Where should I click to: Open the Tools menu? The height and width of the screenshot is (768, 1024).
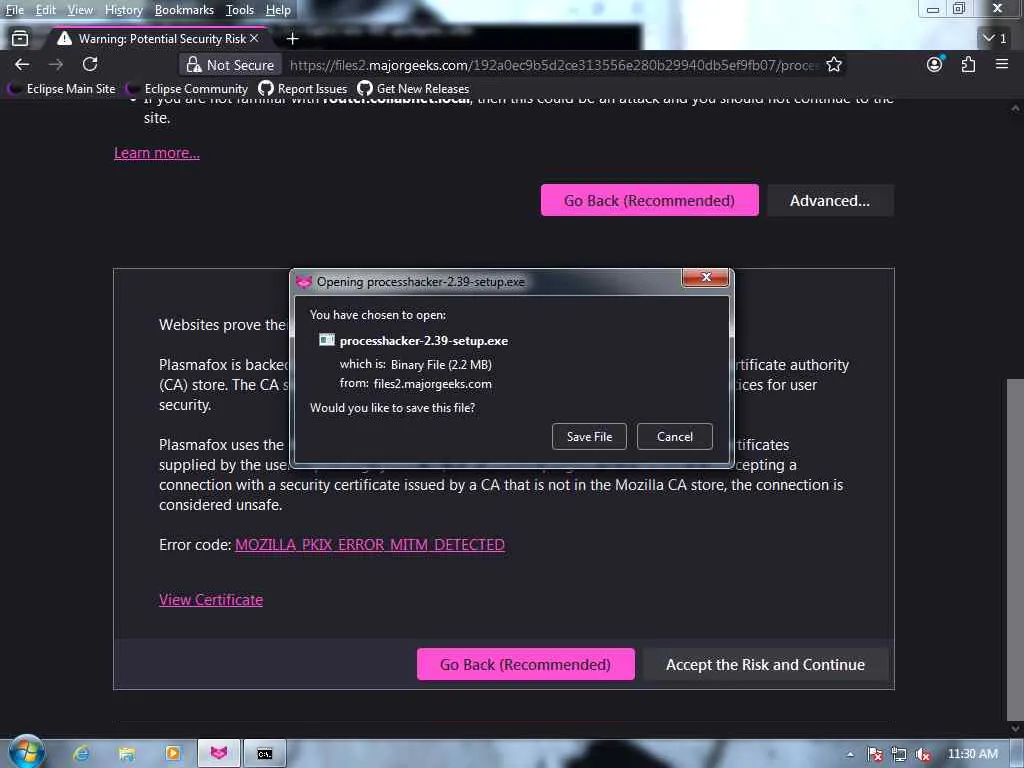pyautogui.click(x=240, y=10)
